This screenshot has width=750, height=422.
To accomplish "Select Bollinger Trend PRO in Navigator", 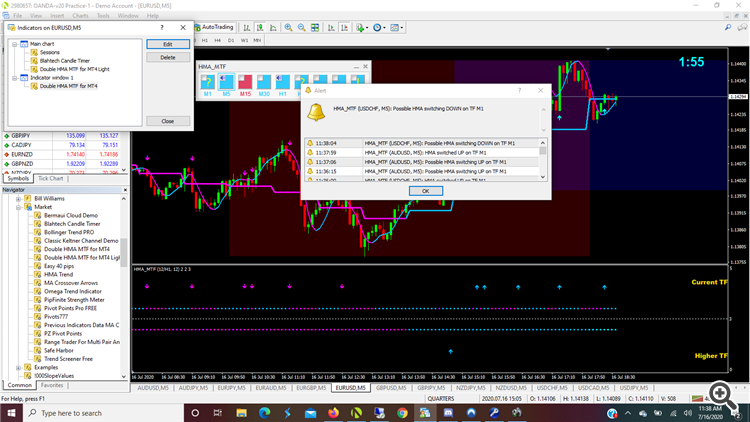I will point(69,233).
